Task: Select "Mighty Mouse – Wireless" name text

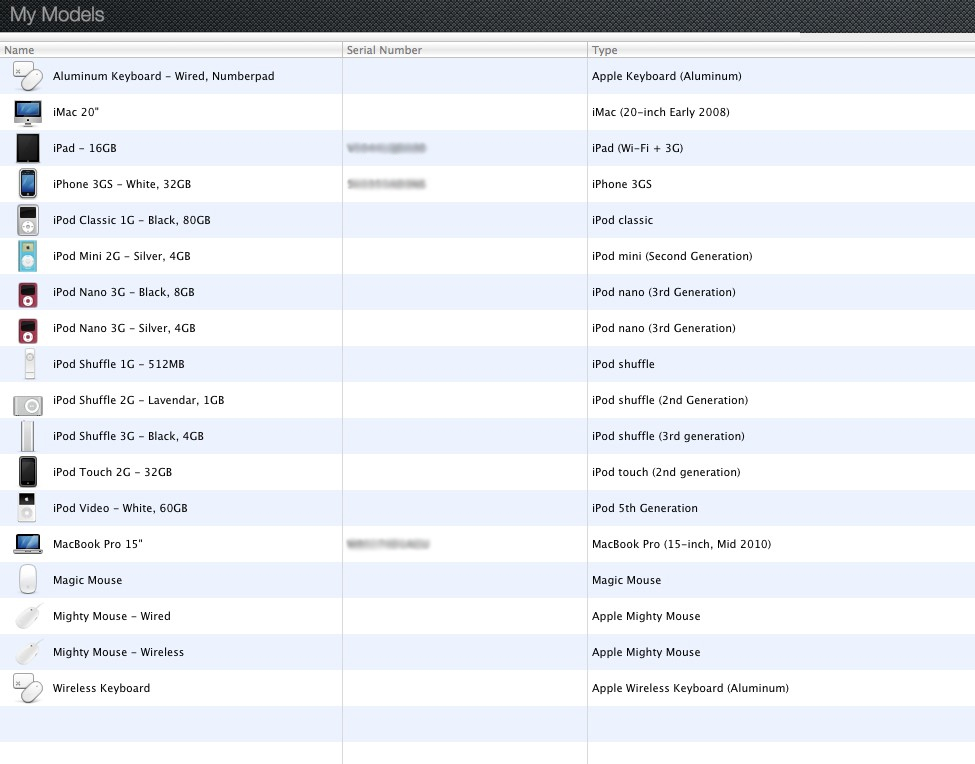Action: pos(118,652)
